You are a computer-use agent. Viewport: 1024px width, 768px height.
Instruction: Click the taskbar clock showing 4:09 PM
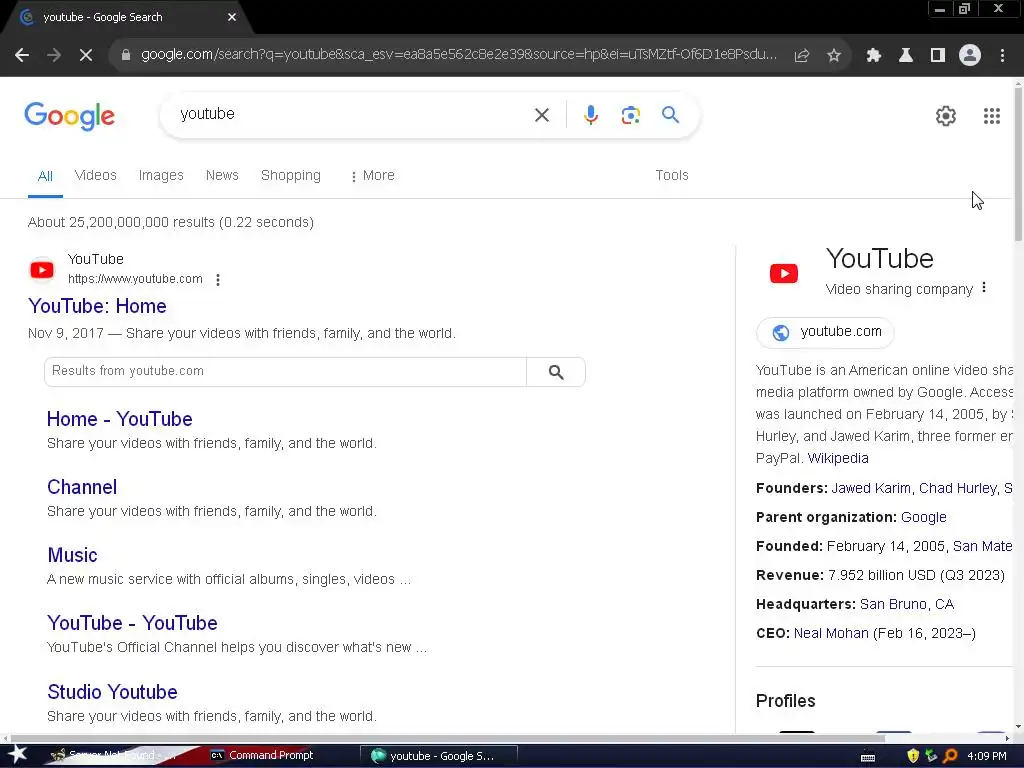pos(986,756)
